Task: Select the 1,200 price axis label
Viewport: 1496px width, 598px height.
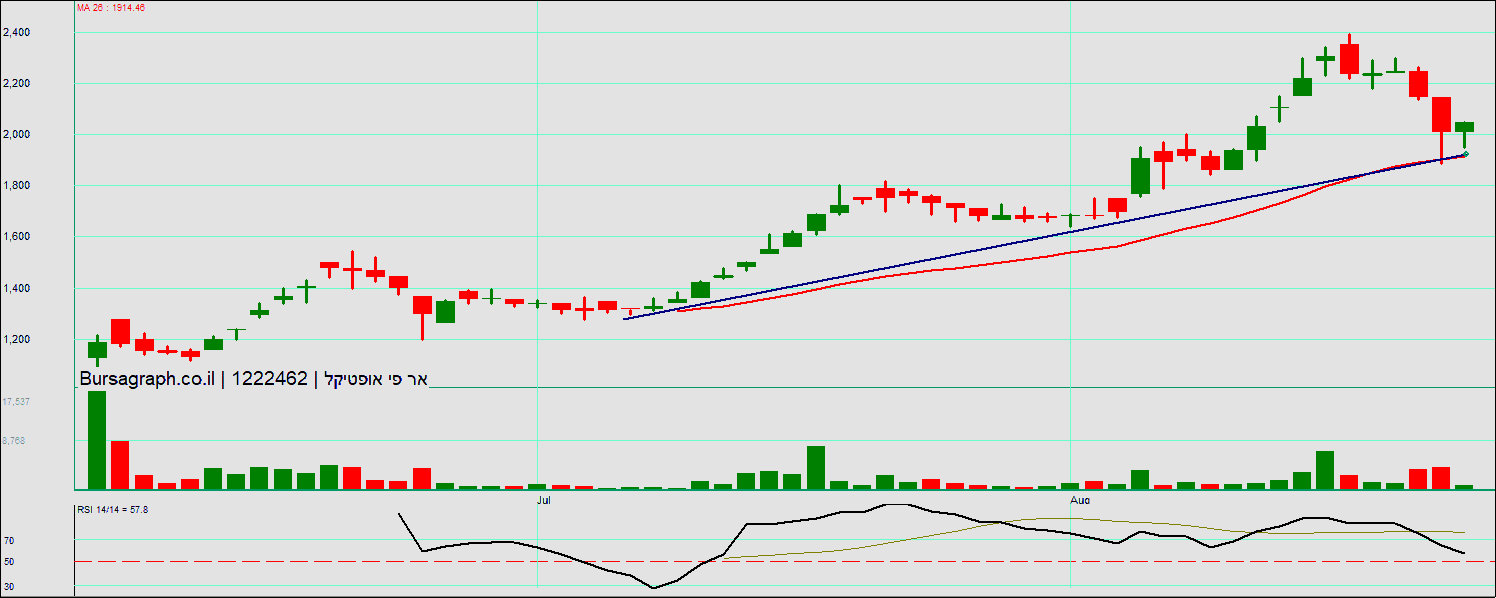Action: click(16, 340)
